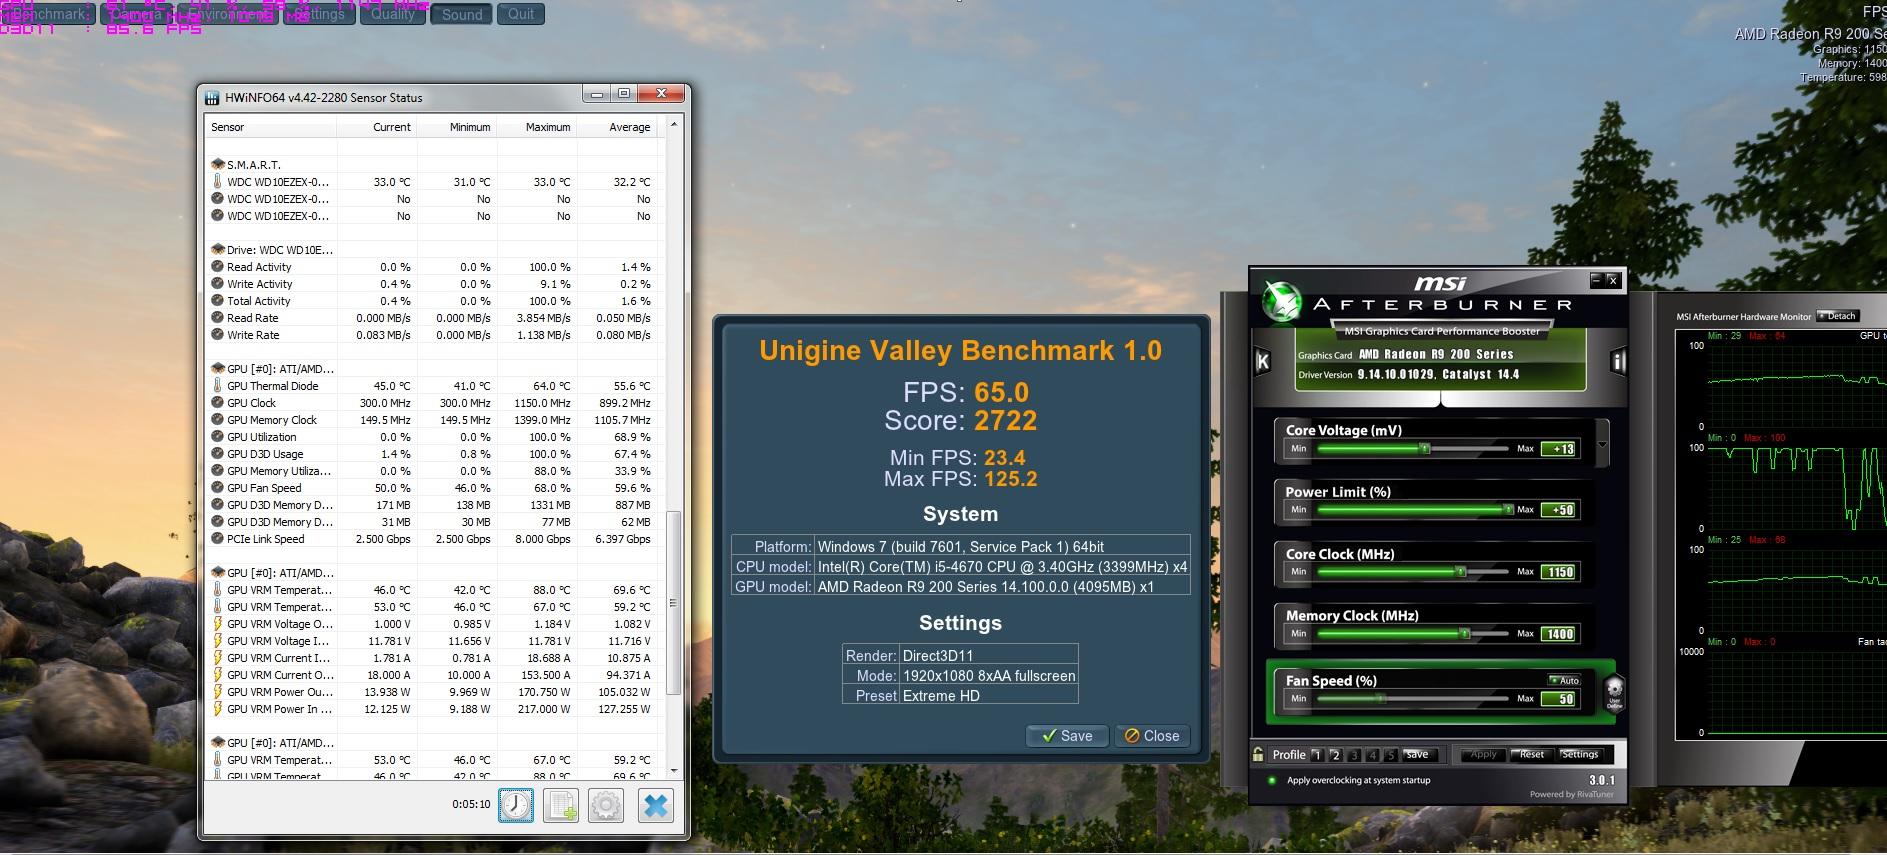Select Afterburner profile slot 1
This screenshot has width=1887, height=855.
pyautogui.click(x=1316, y=755)
